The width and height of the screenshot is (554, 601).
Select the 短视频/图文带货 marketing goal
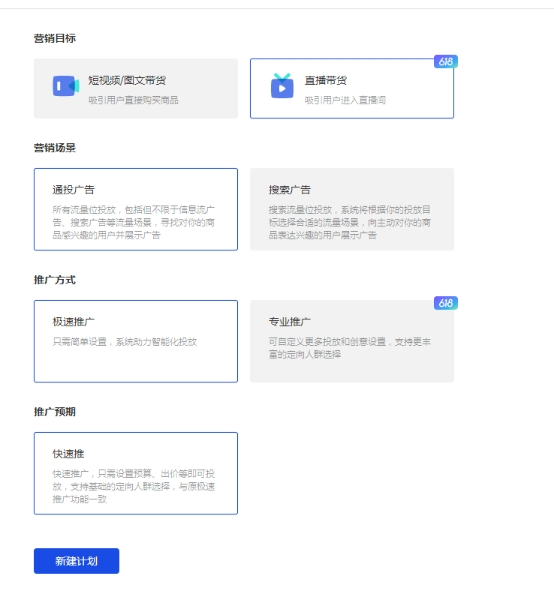pos(136,89)
